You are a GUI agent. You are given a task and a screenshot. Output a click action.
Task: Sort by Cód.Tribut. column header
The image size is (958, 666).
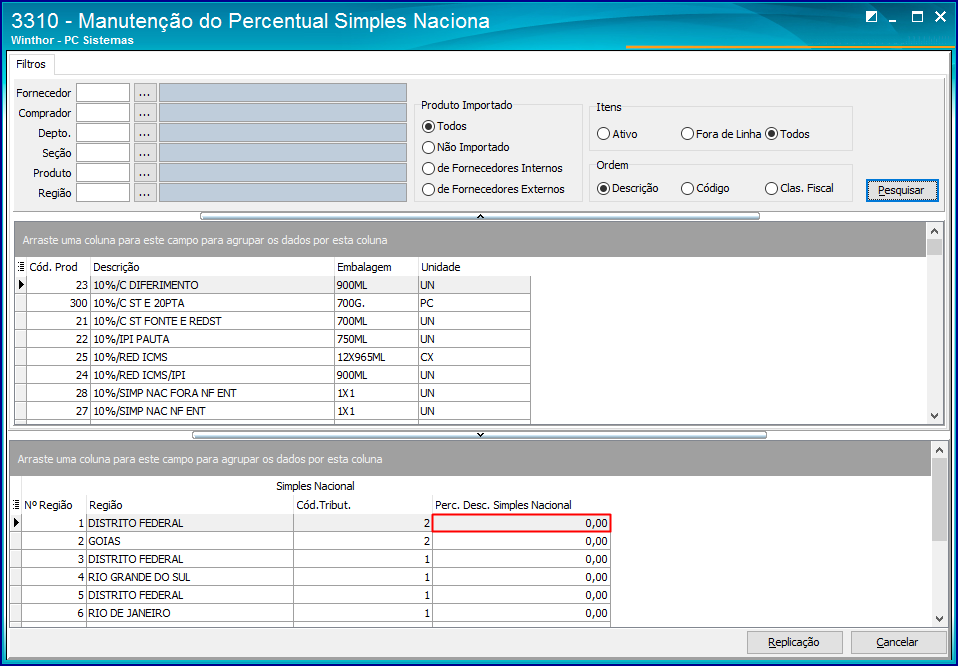click(x=363, y=505)
